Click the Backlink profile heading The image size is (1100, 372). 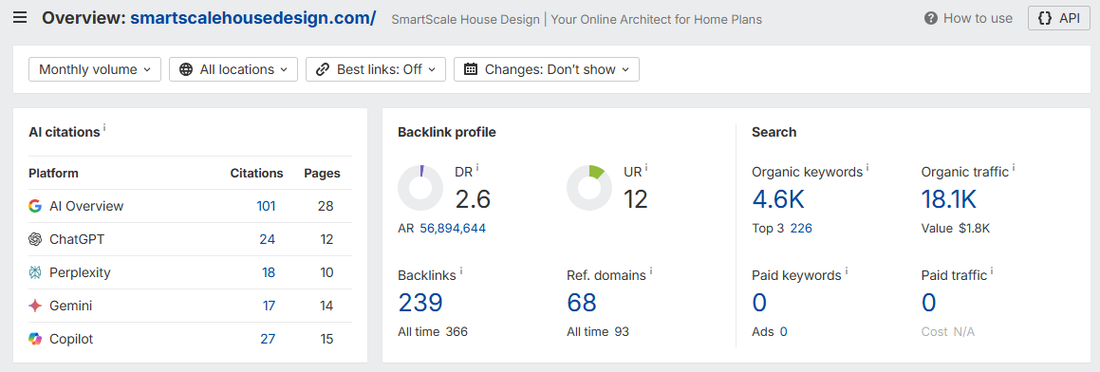click(x=447, y=132)
